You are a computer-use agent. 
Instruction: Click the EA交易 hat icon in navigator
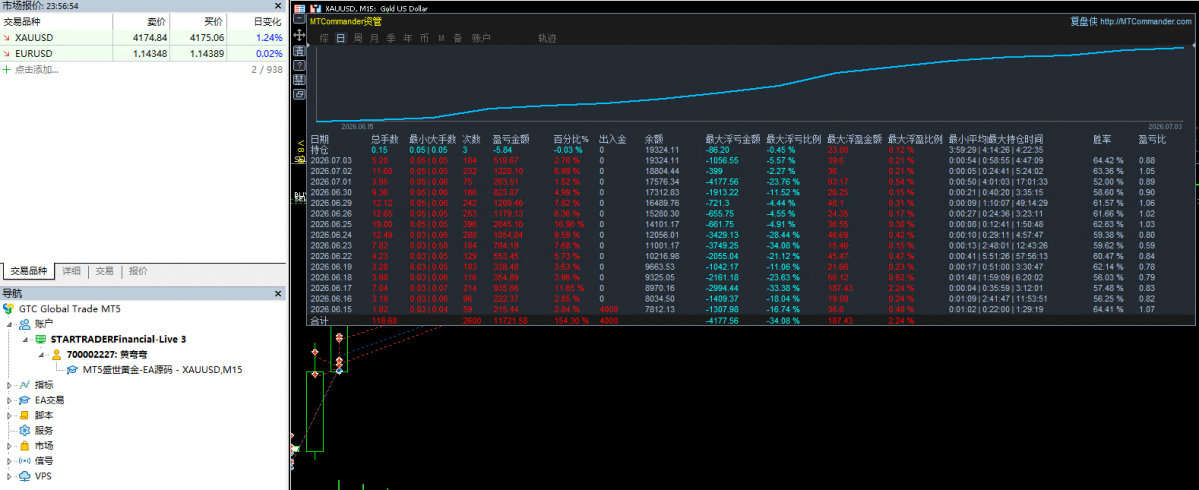coord(24,400)
